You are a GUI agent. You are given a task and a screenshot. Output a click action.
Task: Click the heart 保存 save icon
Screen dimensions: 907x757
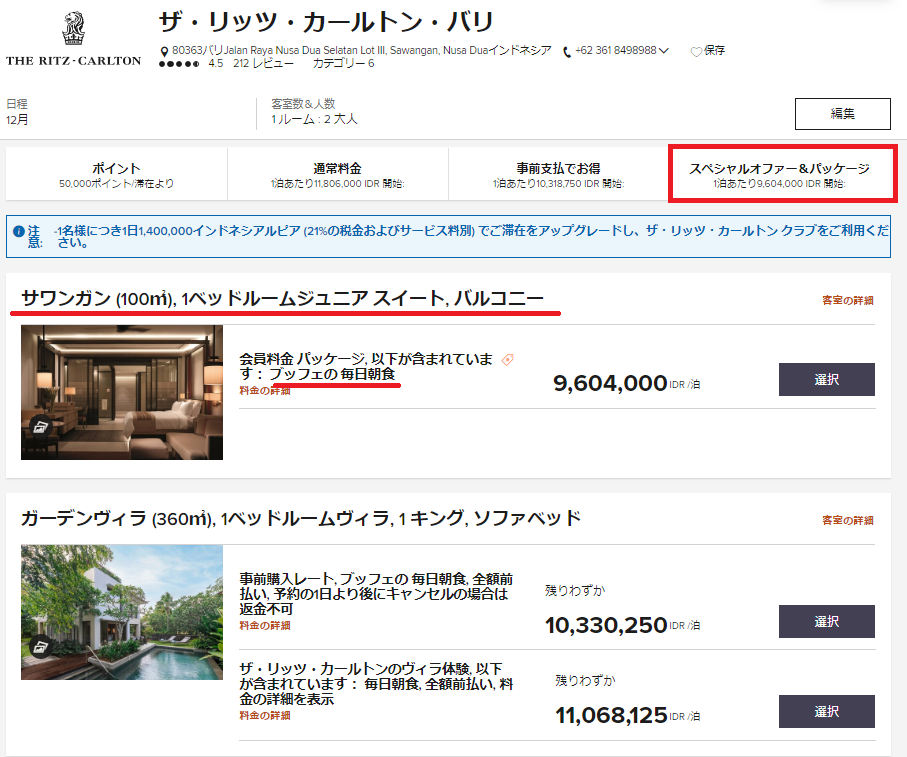pyautogui.click(x=696, y=51)
